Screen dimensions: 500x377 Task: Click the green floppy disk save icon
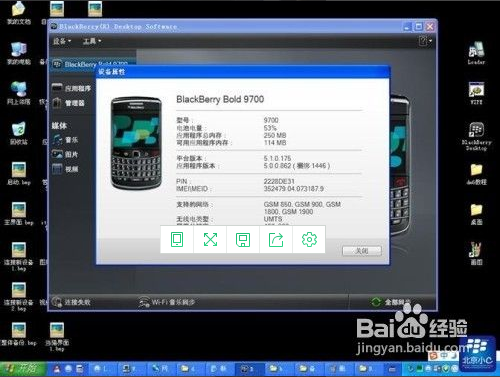pyautogui.click(x=243, y=239)
